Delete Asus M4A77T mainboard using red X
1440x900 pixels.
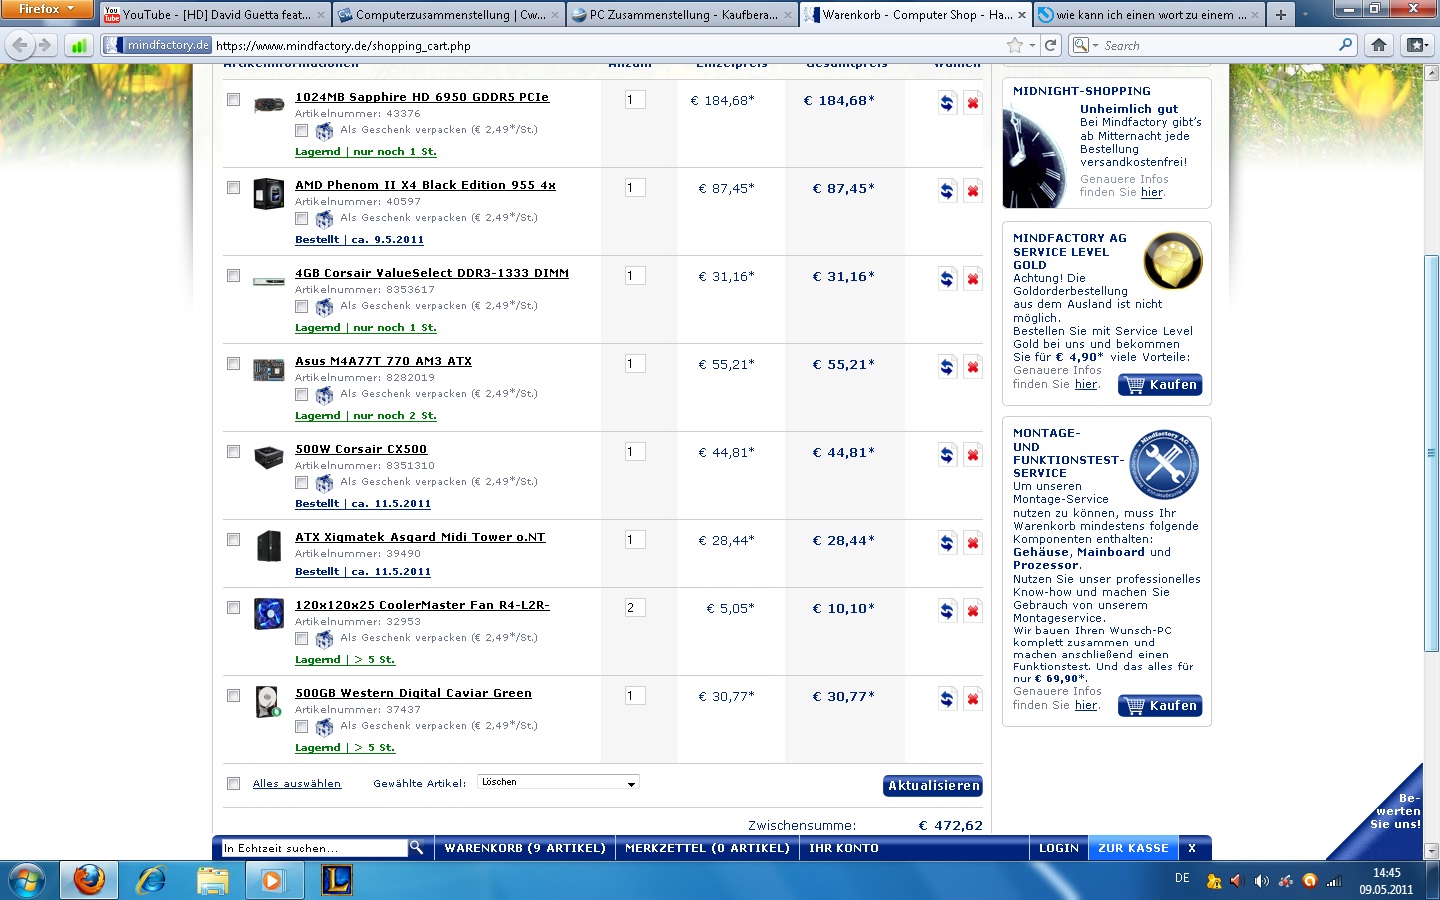tap(973, 366)
